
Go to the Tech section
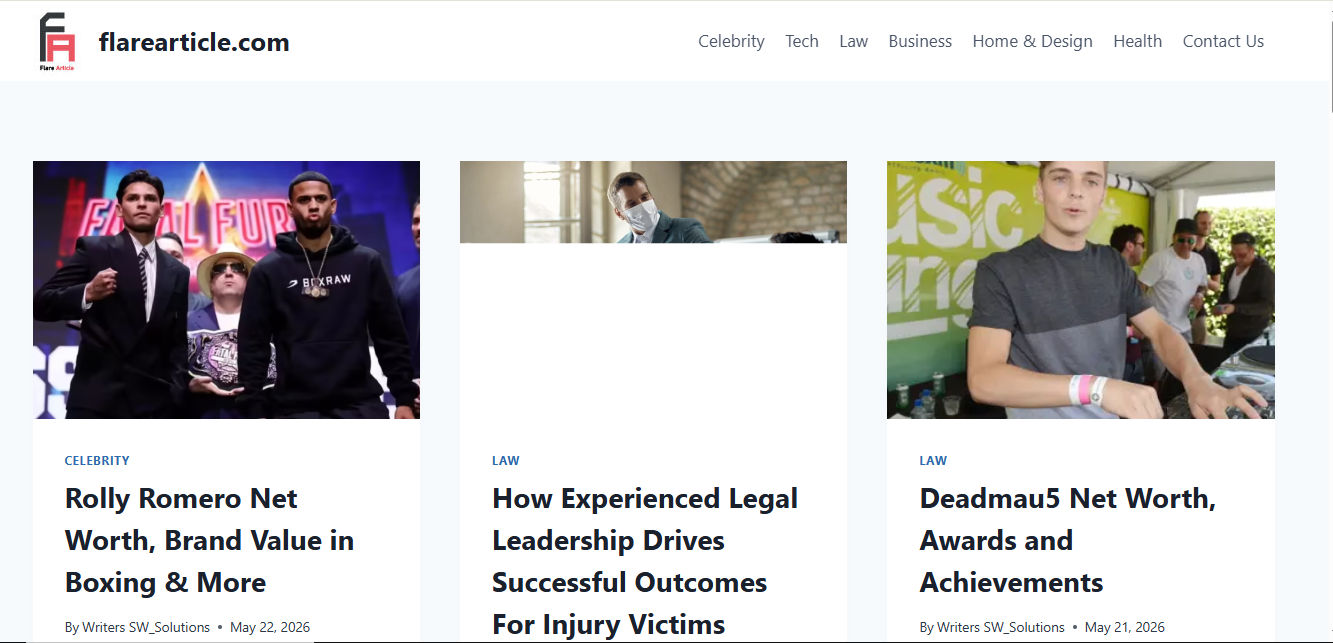click(802, 41)
